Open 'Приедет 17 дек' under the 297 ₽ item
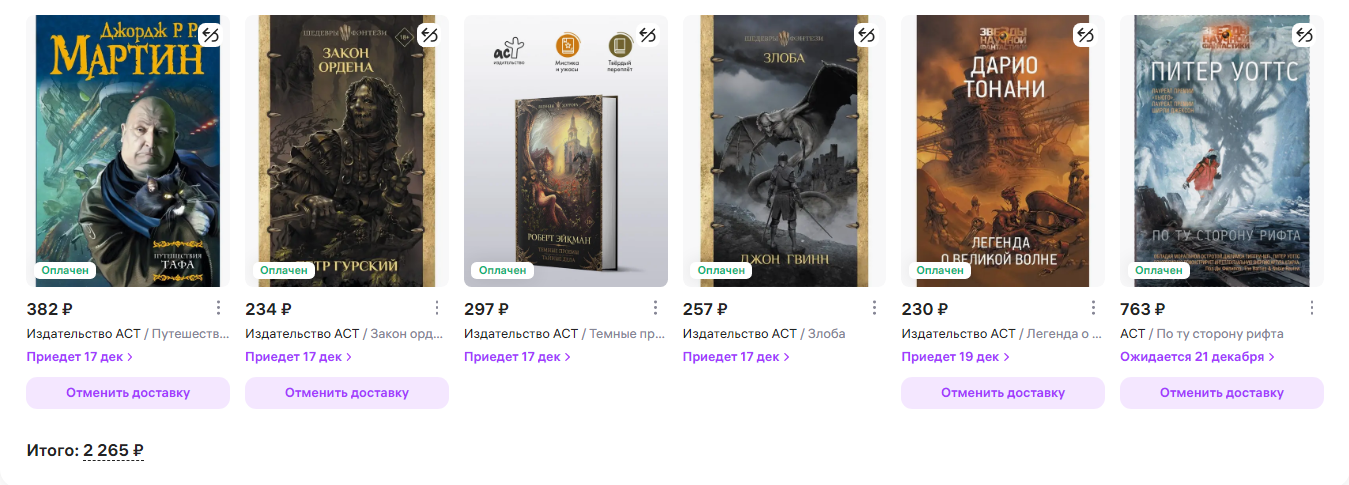 [517, 357]
